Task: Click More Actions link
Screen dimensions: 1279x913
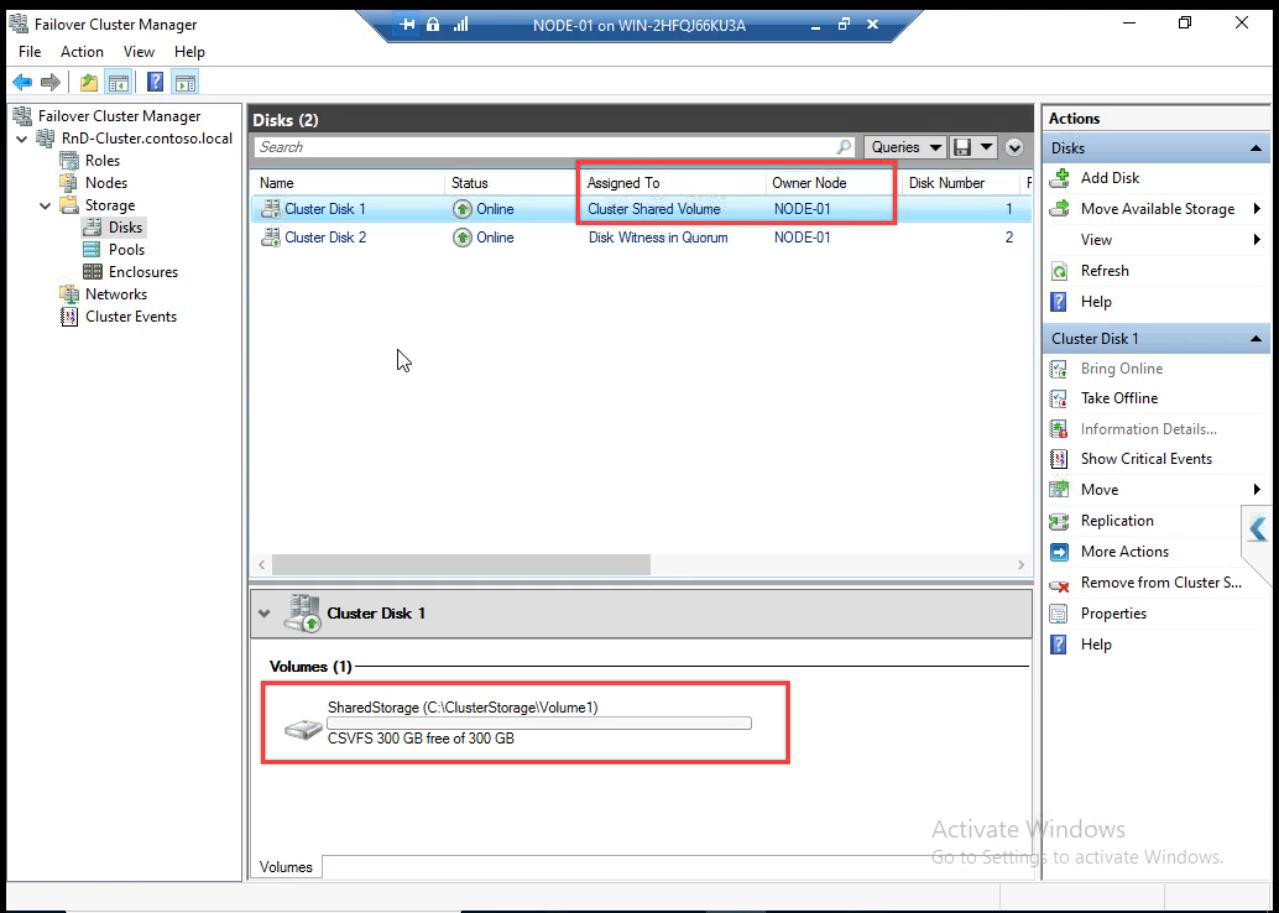Action: pos(1125,552)
